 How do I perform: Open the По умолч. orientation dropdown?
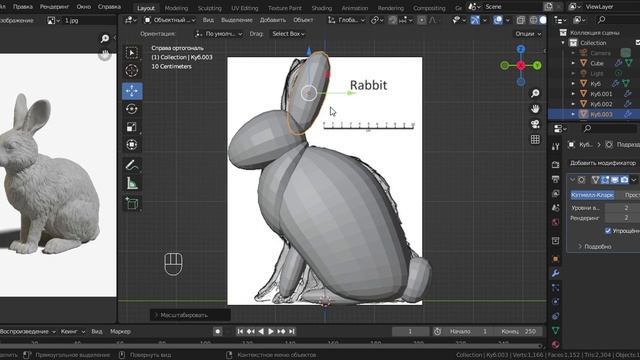(219, 34)
